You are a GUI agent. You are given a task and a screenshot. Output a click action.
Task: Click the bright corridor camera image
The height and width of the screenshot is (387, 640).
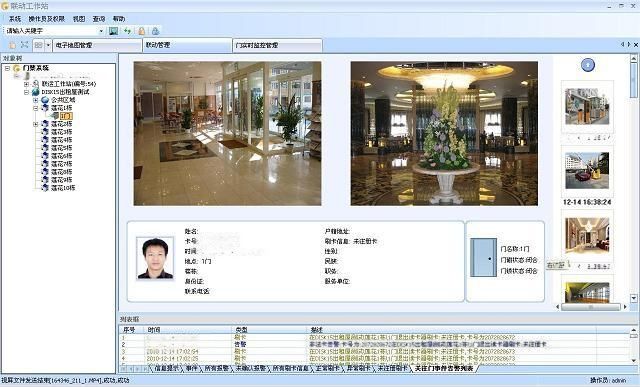click(x=227, y=133)
